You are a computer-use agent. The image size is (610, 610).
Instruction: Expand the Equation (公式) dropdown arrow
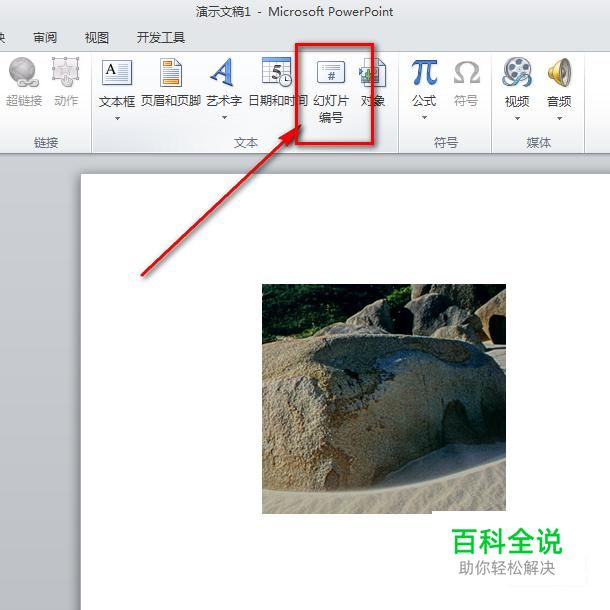click(424, 117)
